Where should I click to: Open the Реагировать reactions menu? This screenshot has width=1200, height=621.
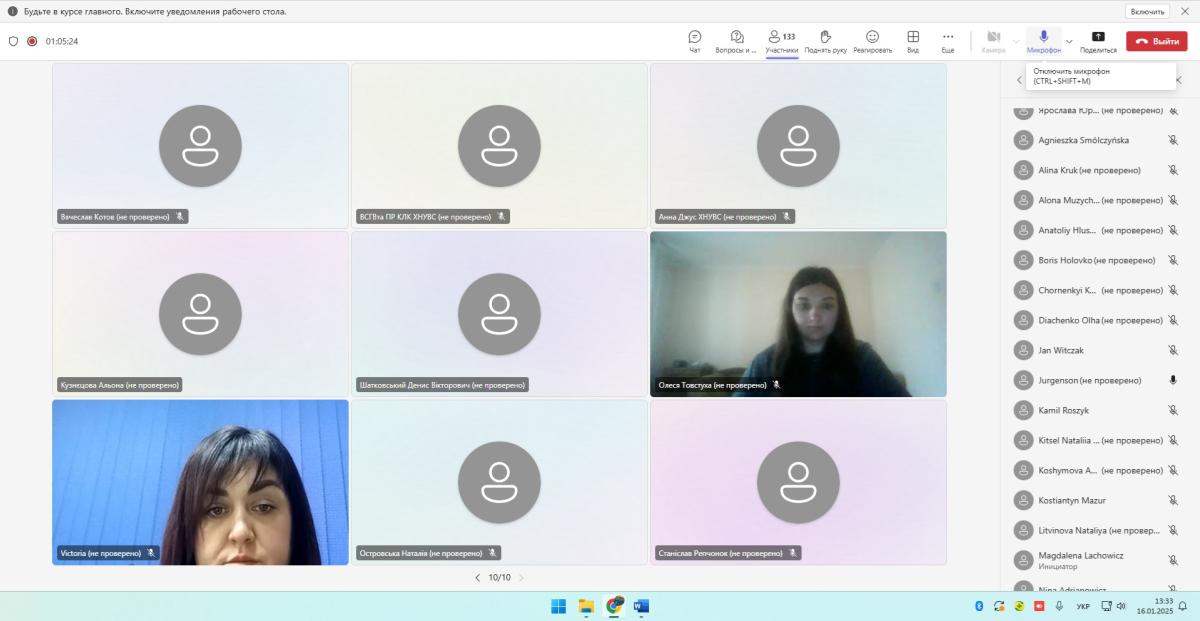(x=872, y=37)
